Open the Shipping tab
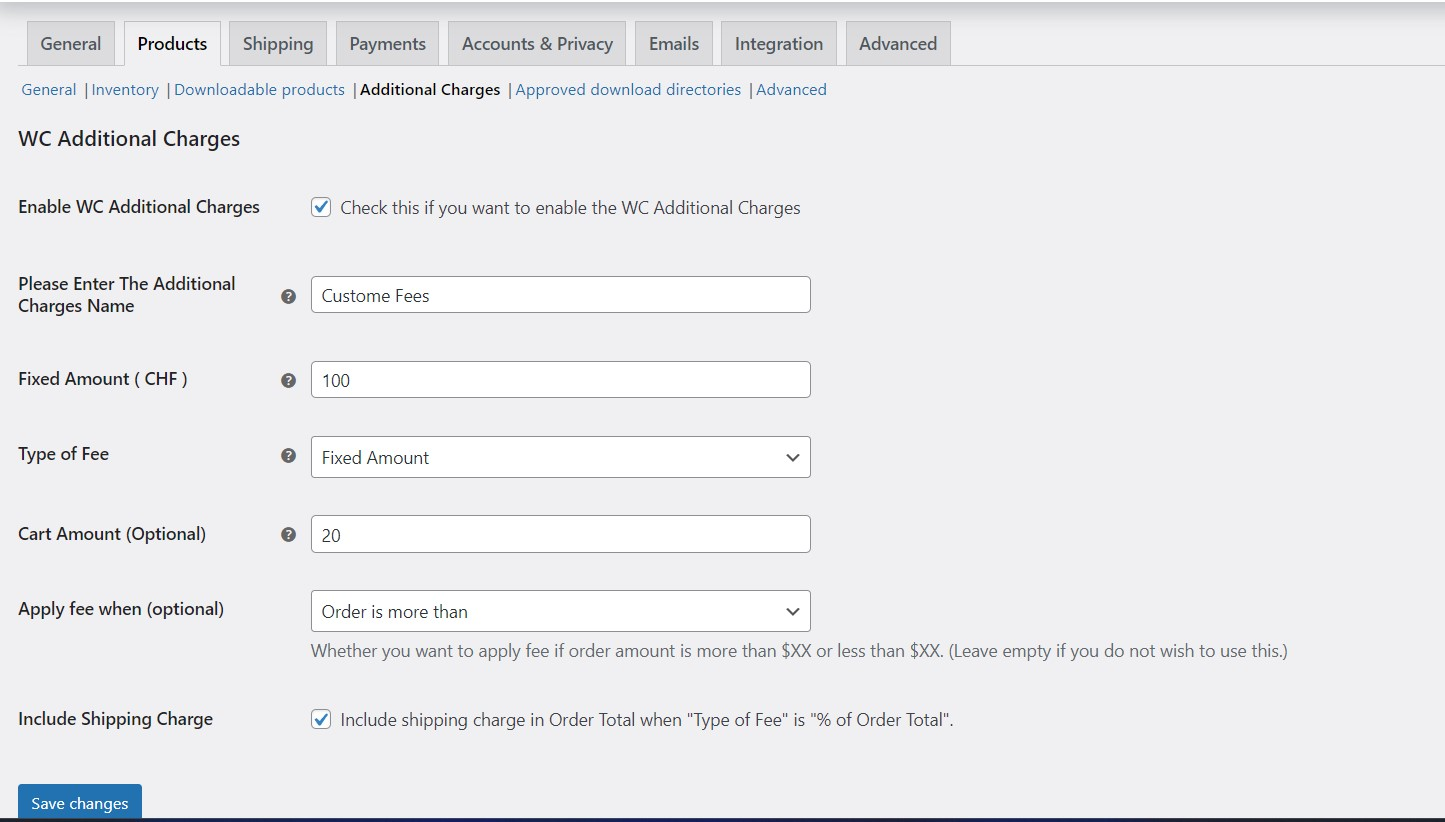The width and height of the screenshot is (1445, 822). [x=278, y=43]
